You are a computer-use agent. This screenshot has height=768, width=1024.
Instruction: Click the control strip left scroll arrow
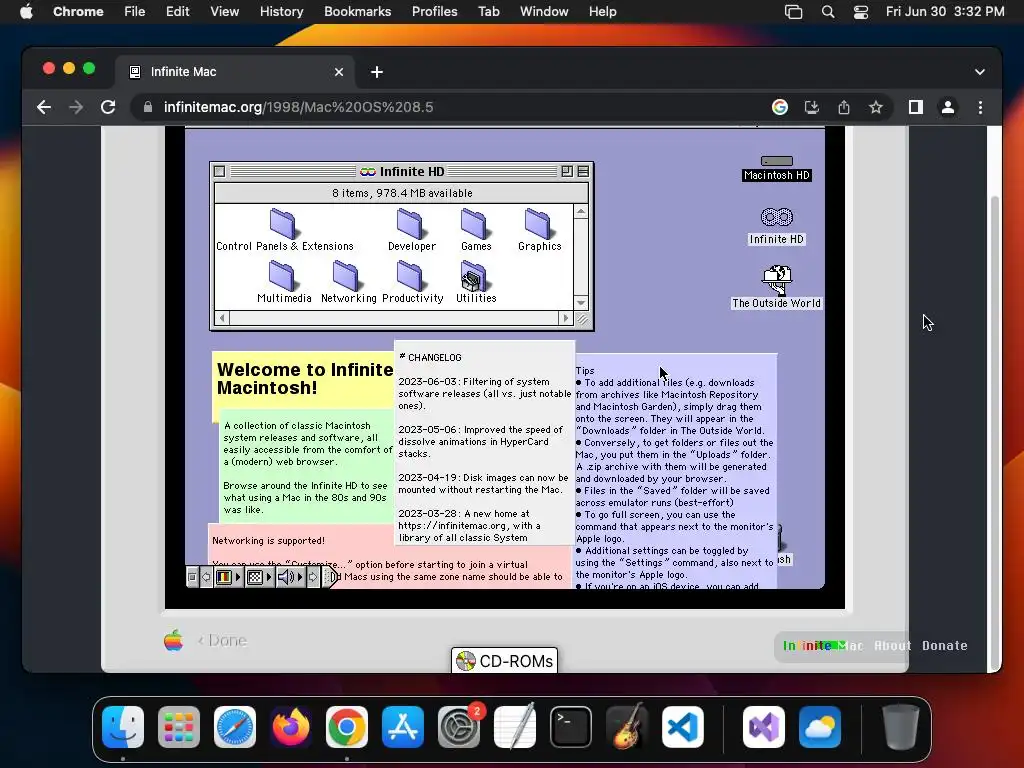(x=206, y=577)
